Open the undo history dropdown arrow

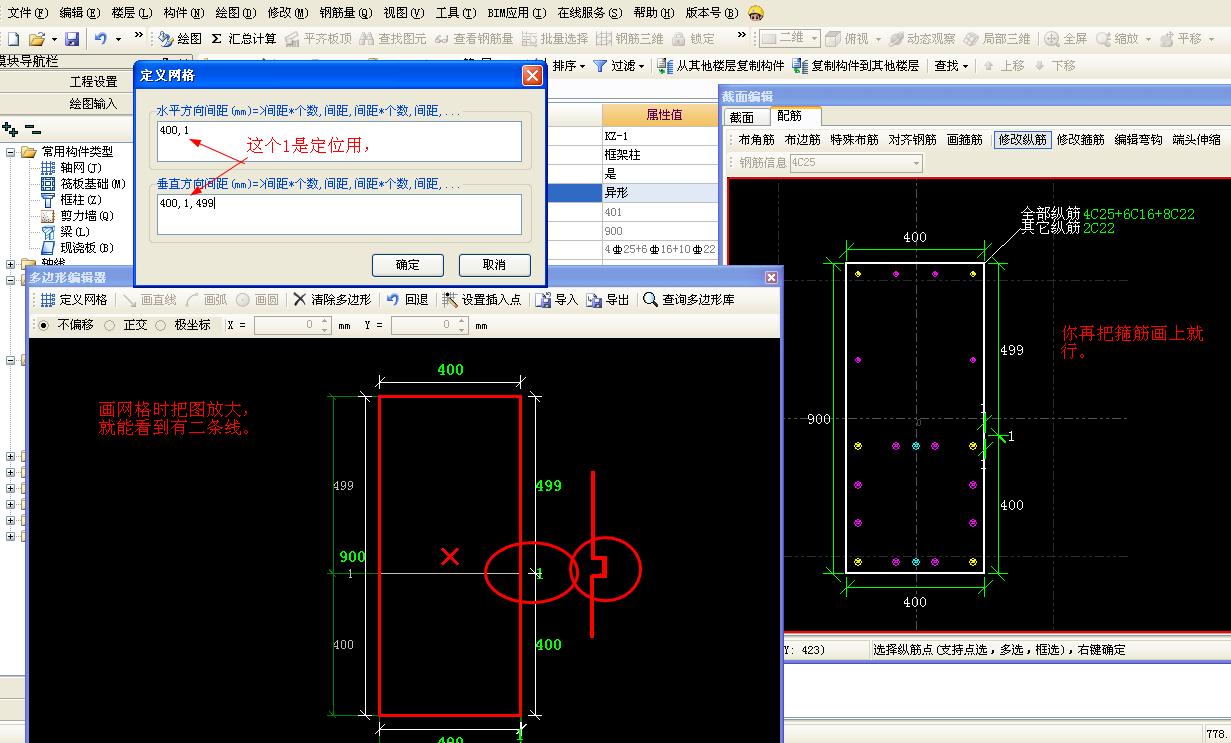pos(118,39)
